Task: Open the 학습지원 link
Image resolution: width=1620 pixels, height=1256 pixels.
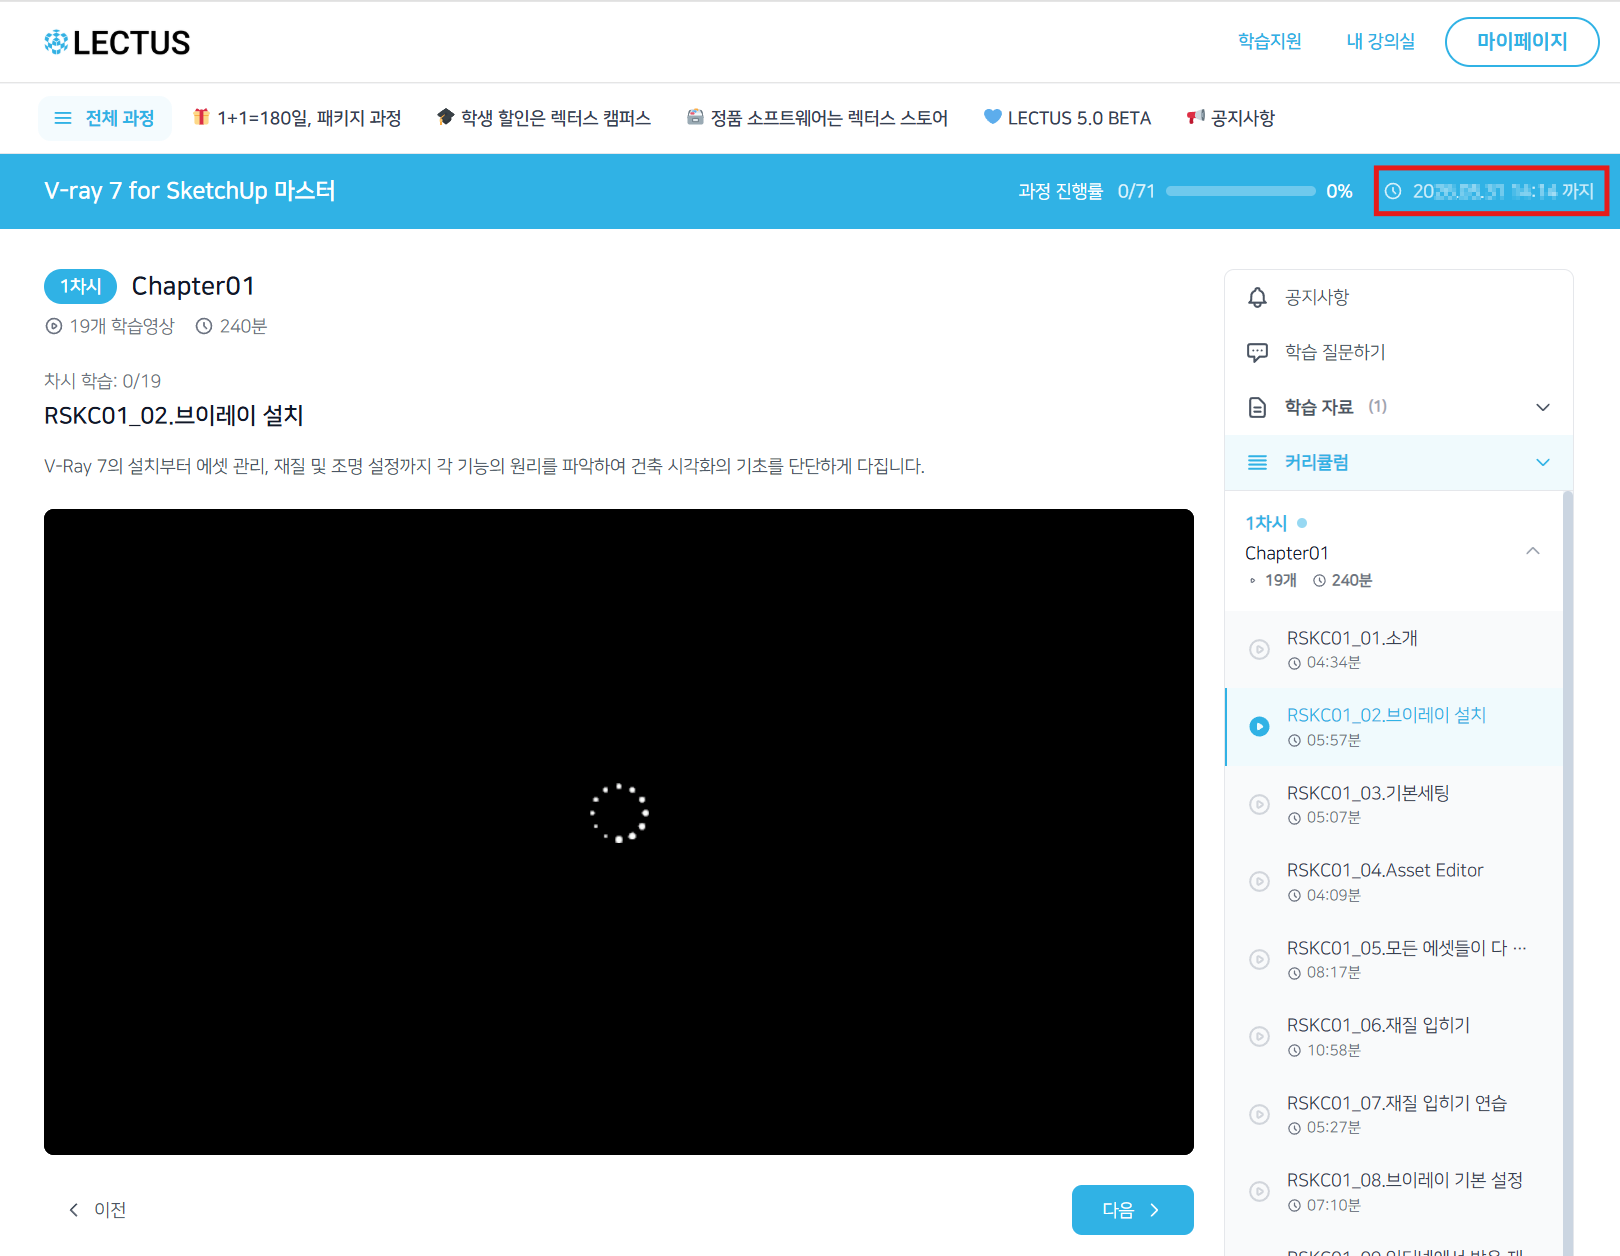Action: click(1269, 41)
